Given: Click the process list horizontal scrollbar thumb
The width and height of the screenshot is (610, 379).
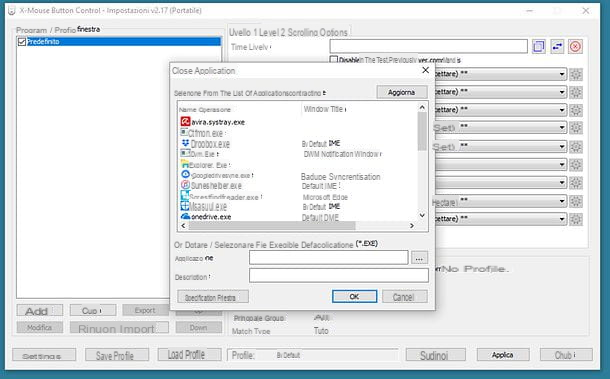Looking at the screenshot, I should point(272,226).
